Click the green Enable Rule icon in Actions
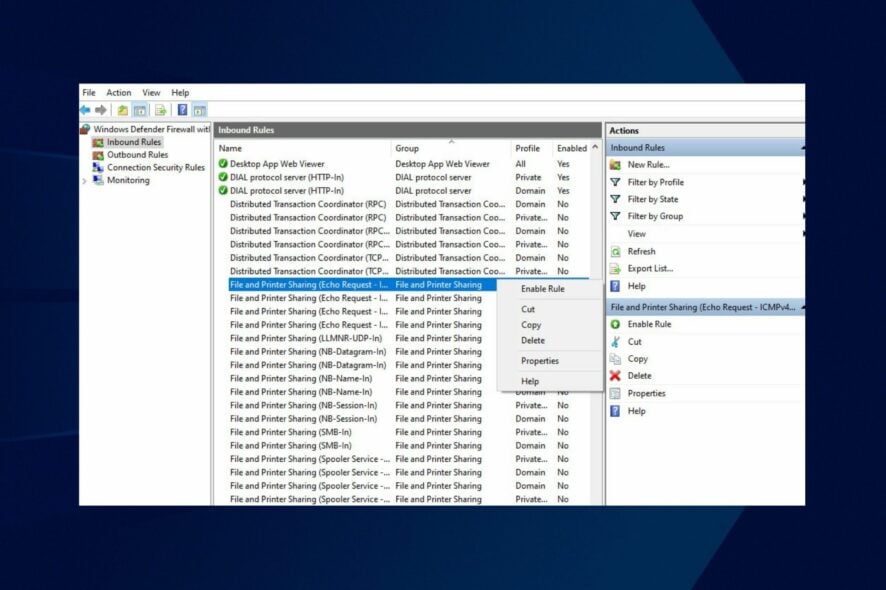 click(614, 325)
